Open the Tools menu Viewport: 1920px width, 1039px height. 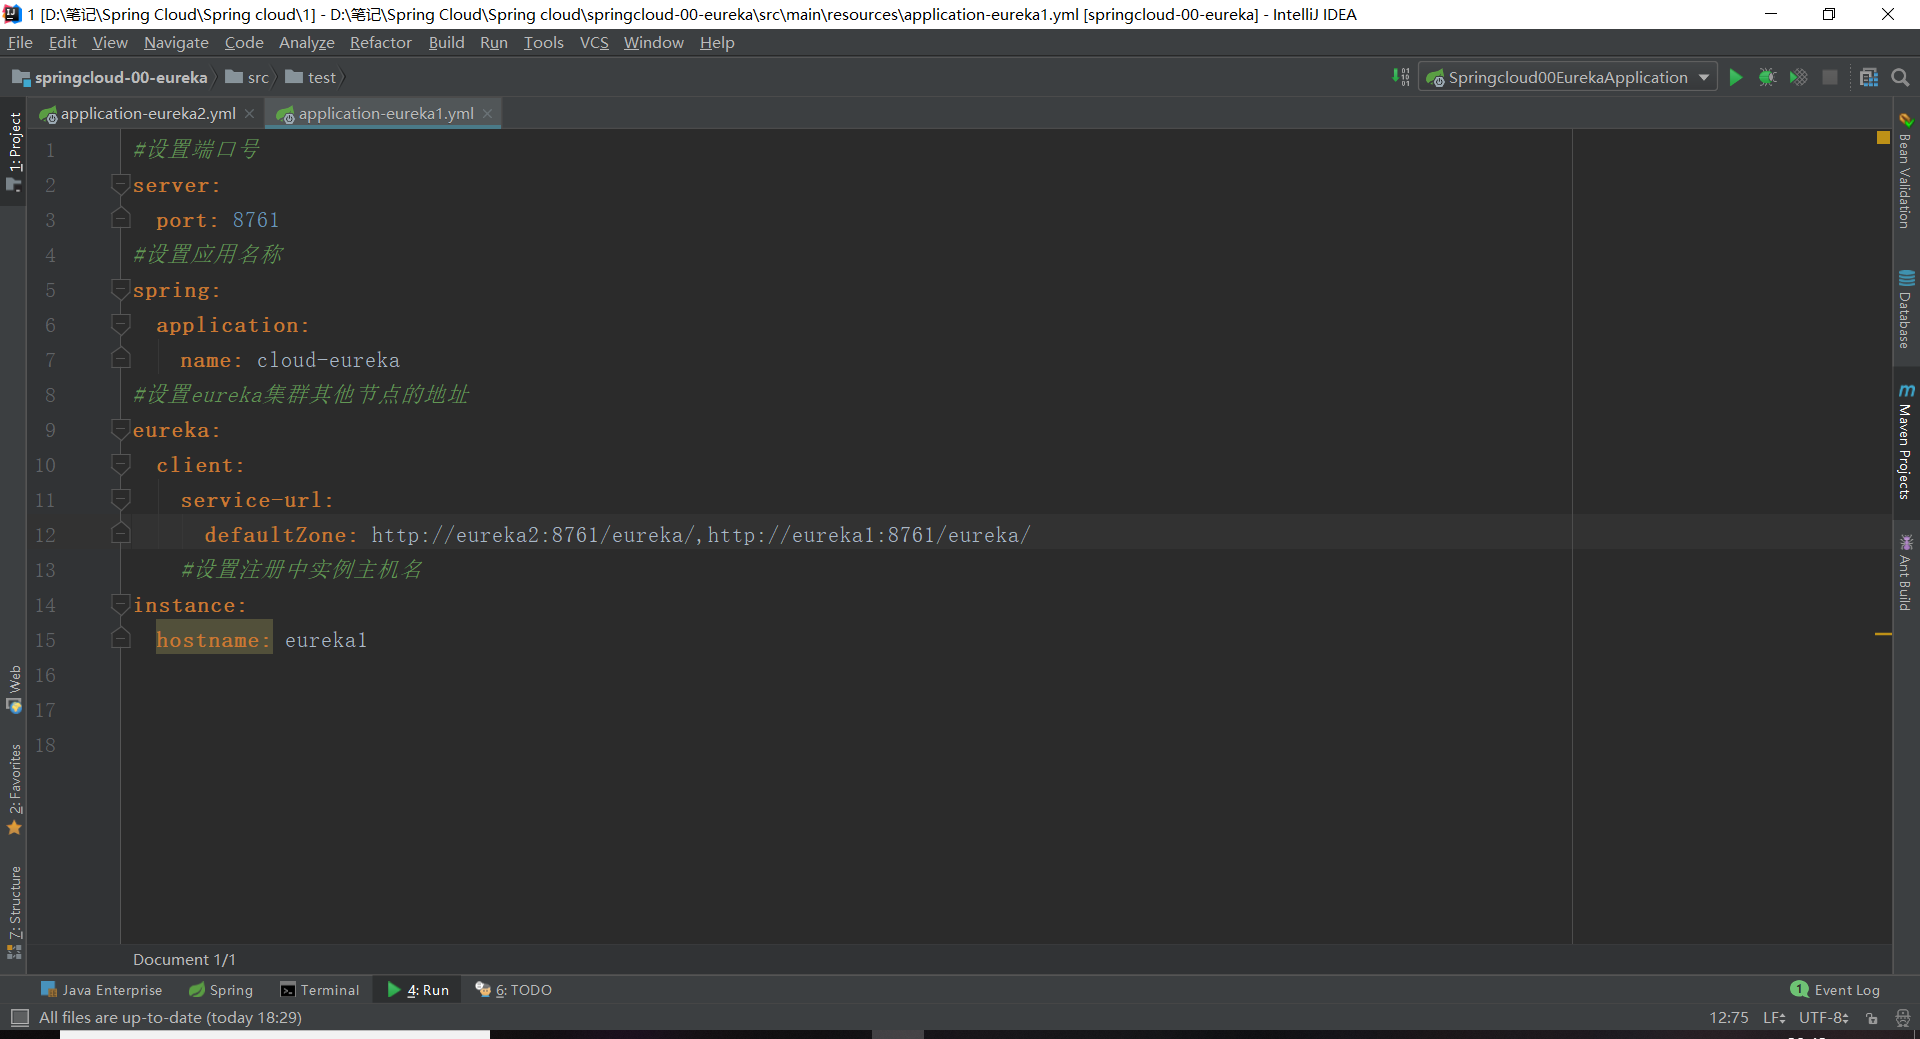(x=543, y=42)
